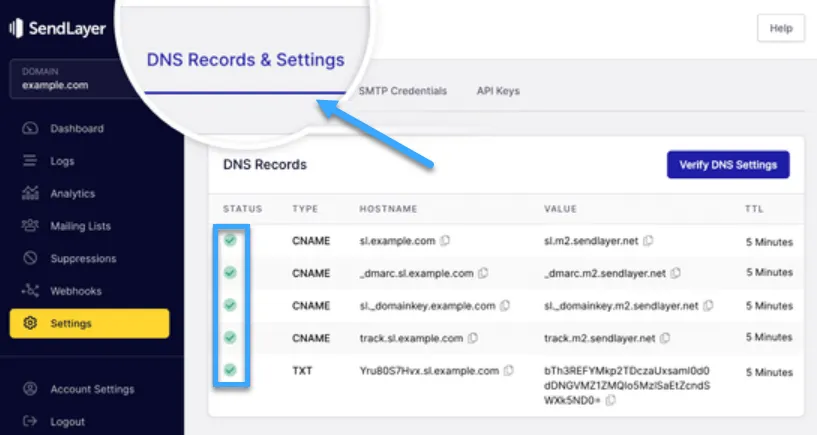Copy value track.m2.sendlayer.net
This screenshot has width=817, height=435.
click(665, 338)
